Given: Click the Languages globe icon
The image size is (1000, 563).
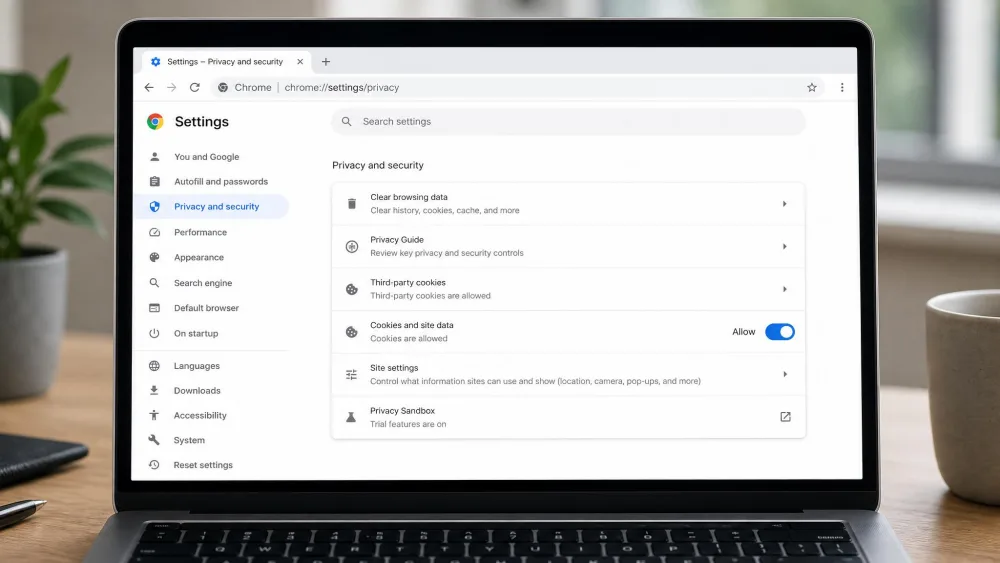Looking at the screenshot, I should [154, 366].
